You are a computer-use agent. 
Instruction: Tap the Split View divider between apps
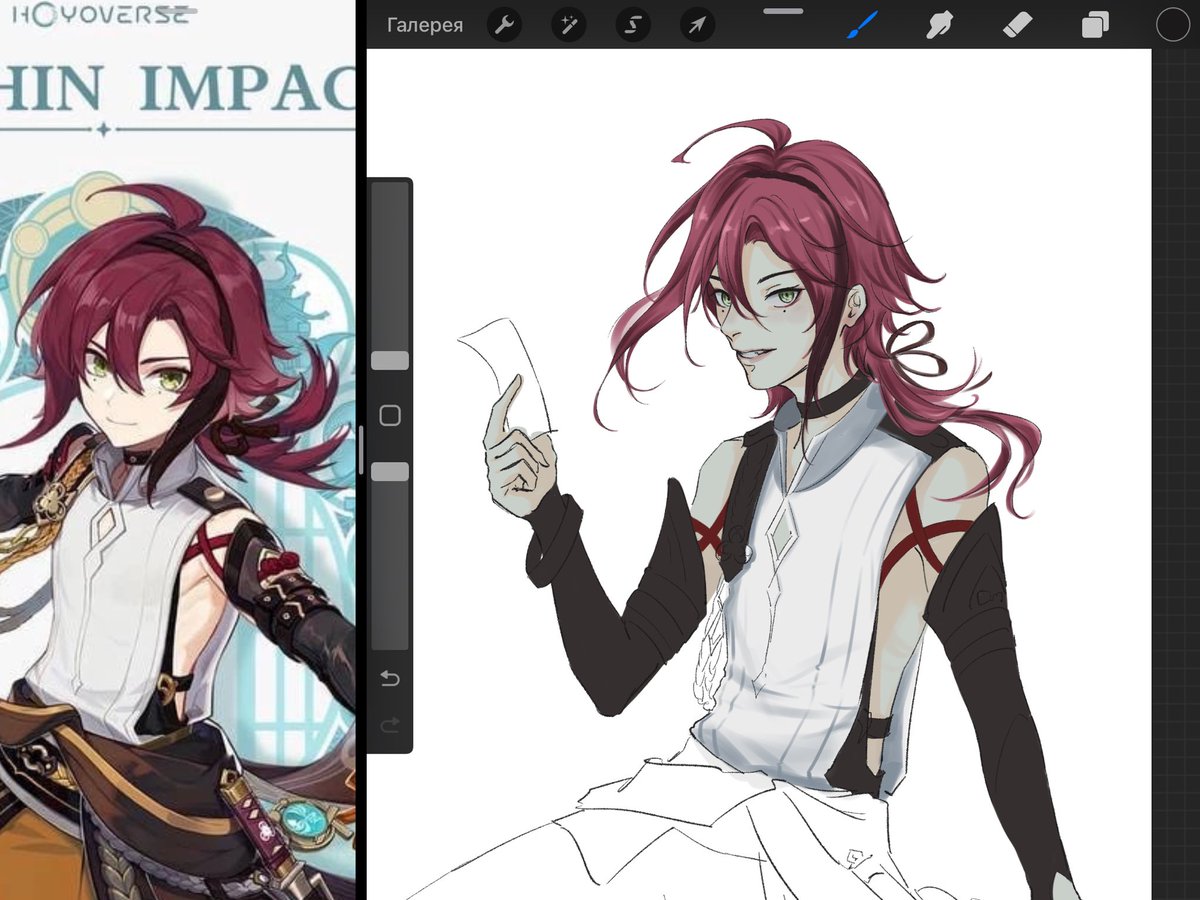(x=361, y=450)
